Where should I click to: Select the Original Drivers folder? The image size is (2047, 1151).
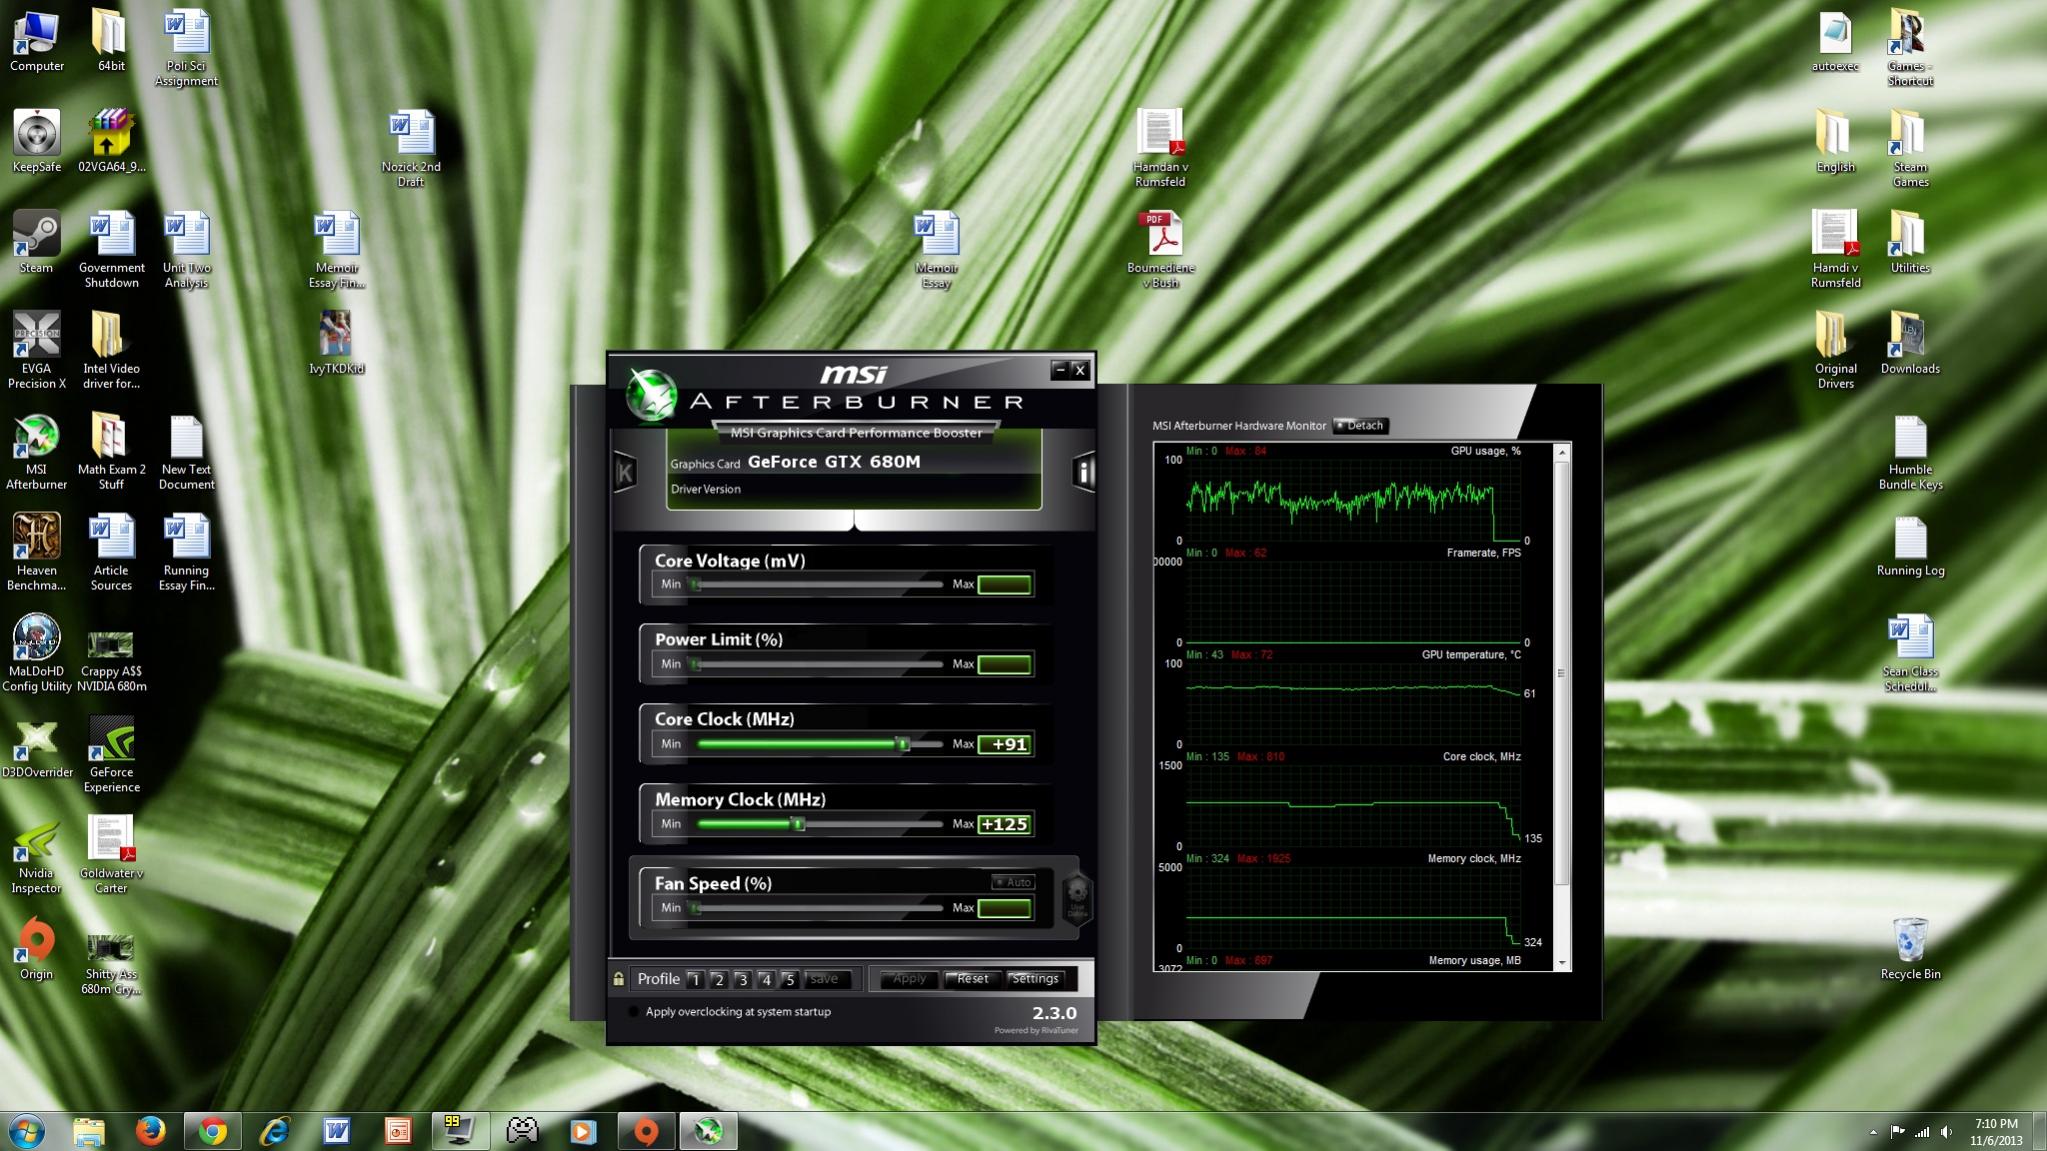pyautogui.click(x=1835, y=351)
